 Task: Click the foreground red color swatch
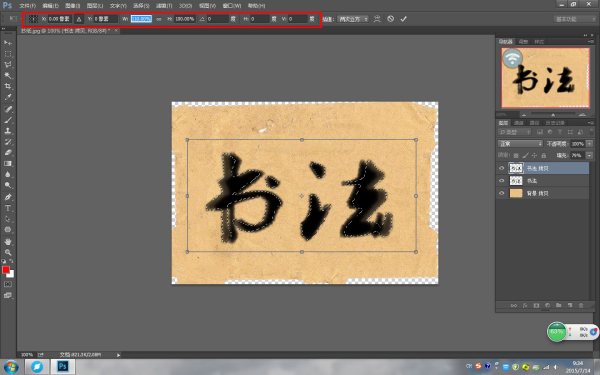[5, 270]
